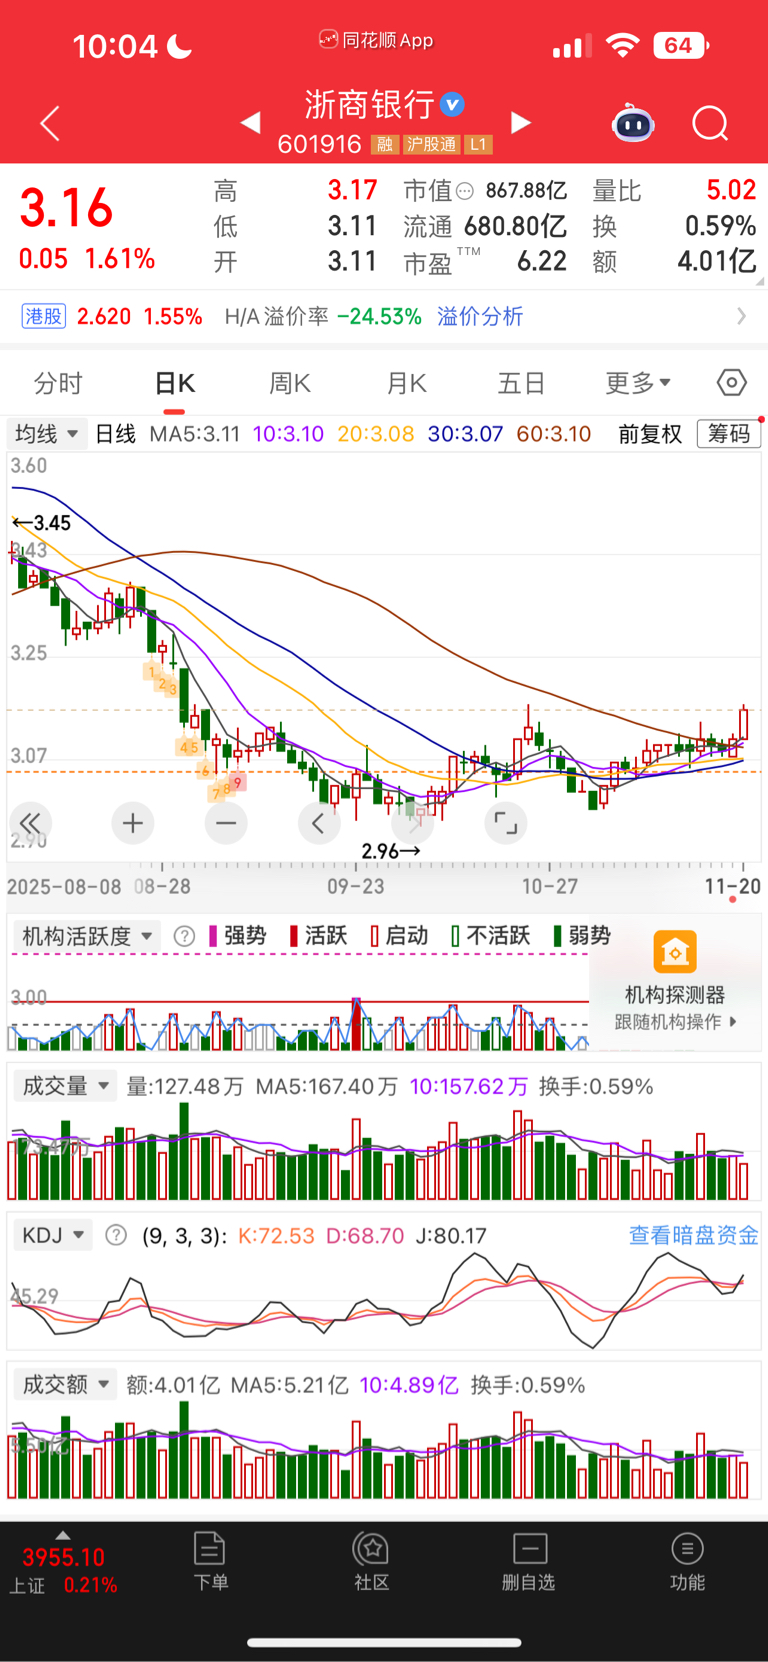This screenshot has height=1662, width=768.
Task: Open 机构活跃度 indicator dropdown
Action: click(x=87, y=936)
